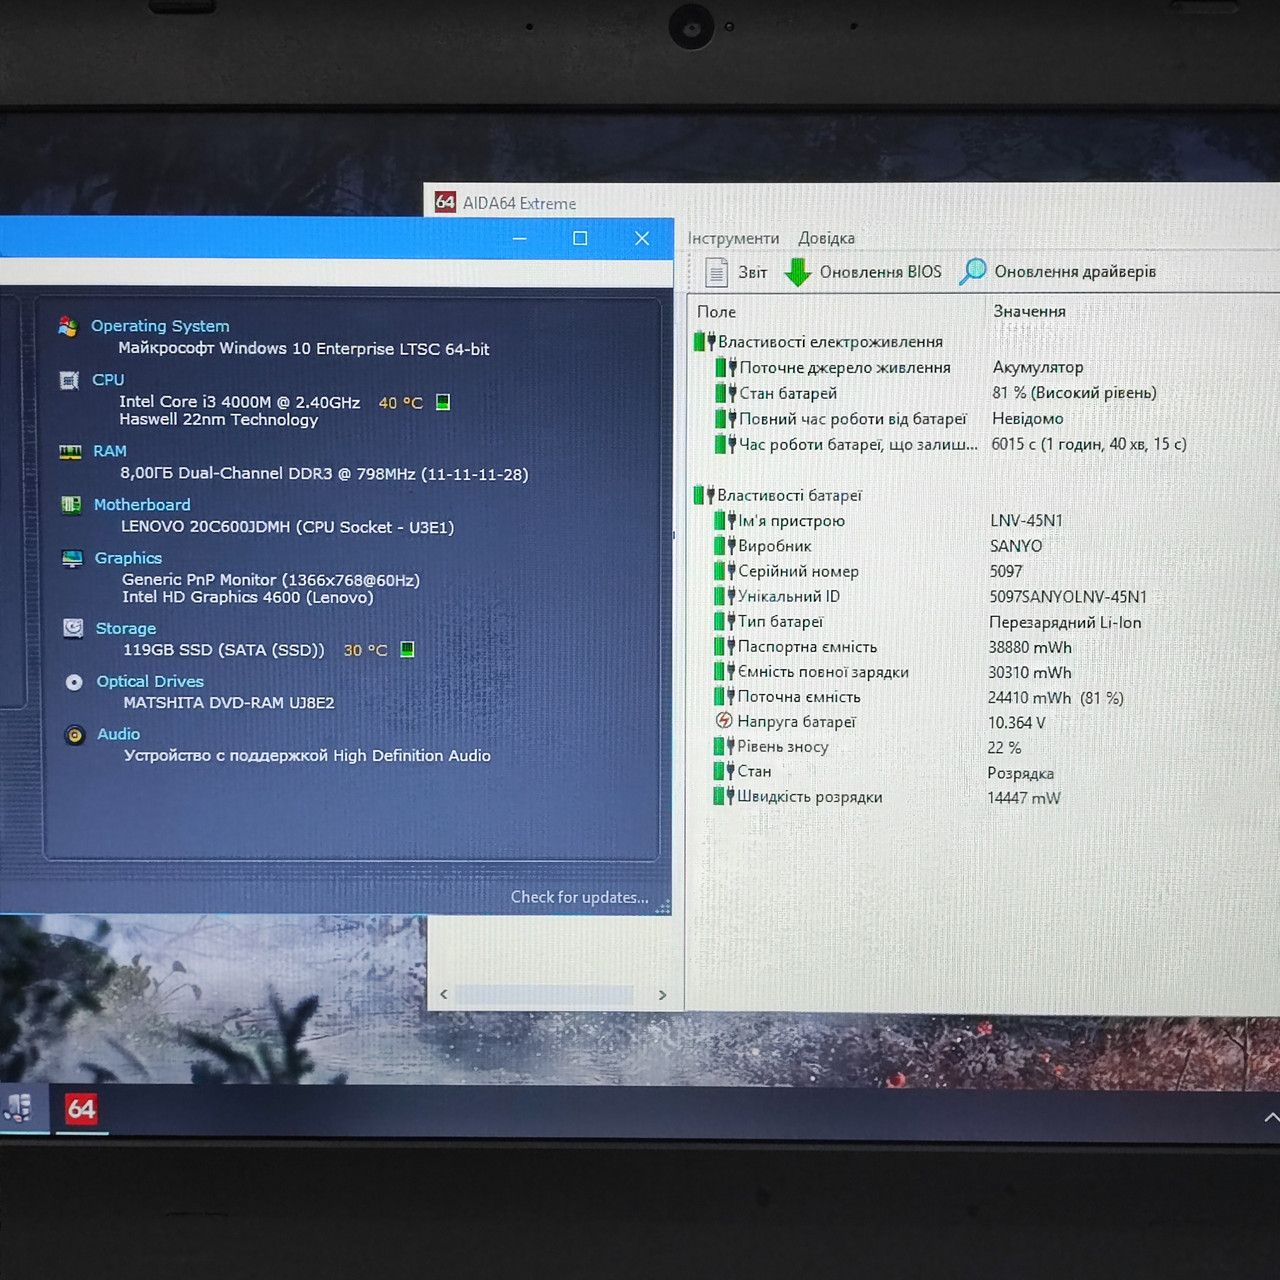This screenshot has height=1280, width=1280.
Task: Open the Storage section link in Speccy
Action: 126,628
